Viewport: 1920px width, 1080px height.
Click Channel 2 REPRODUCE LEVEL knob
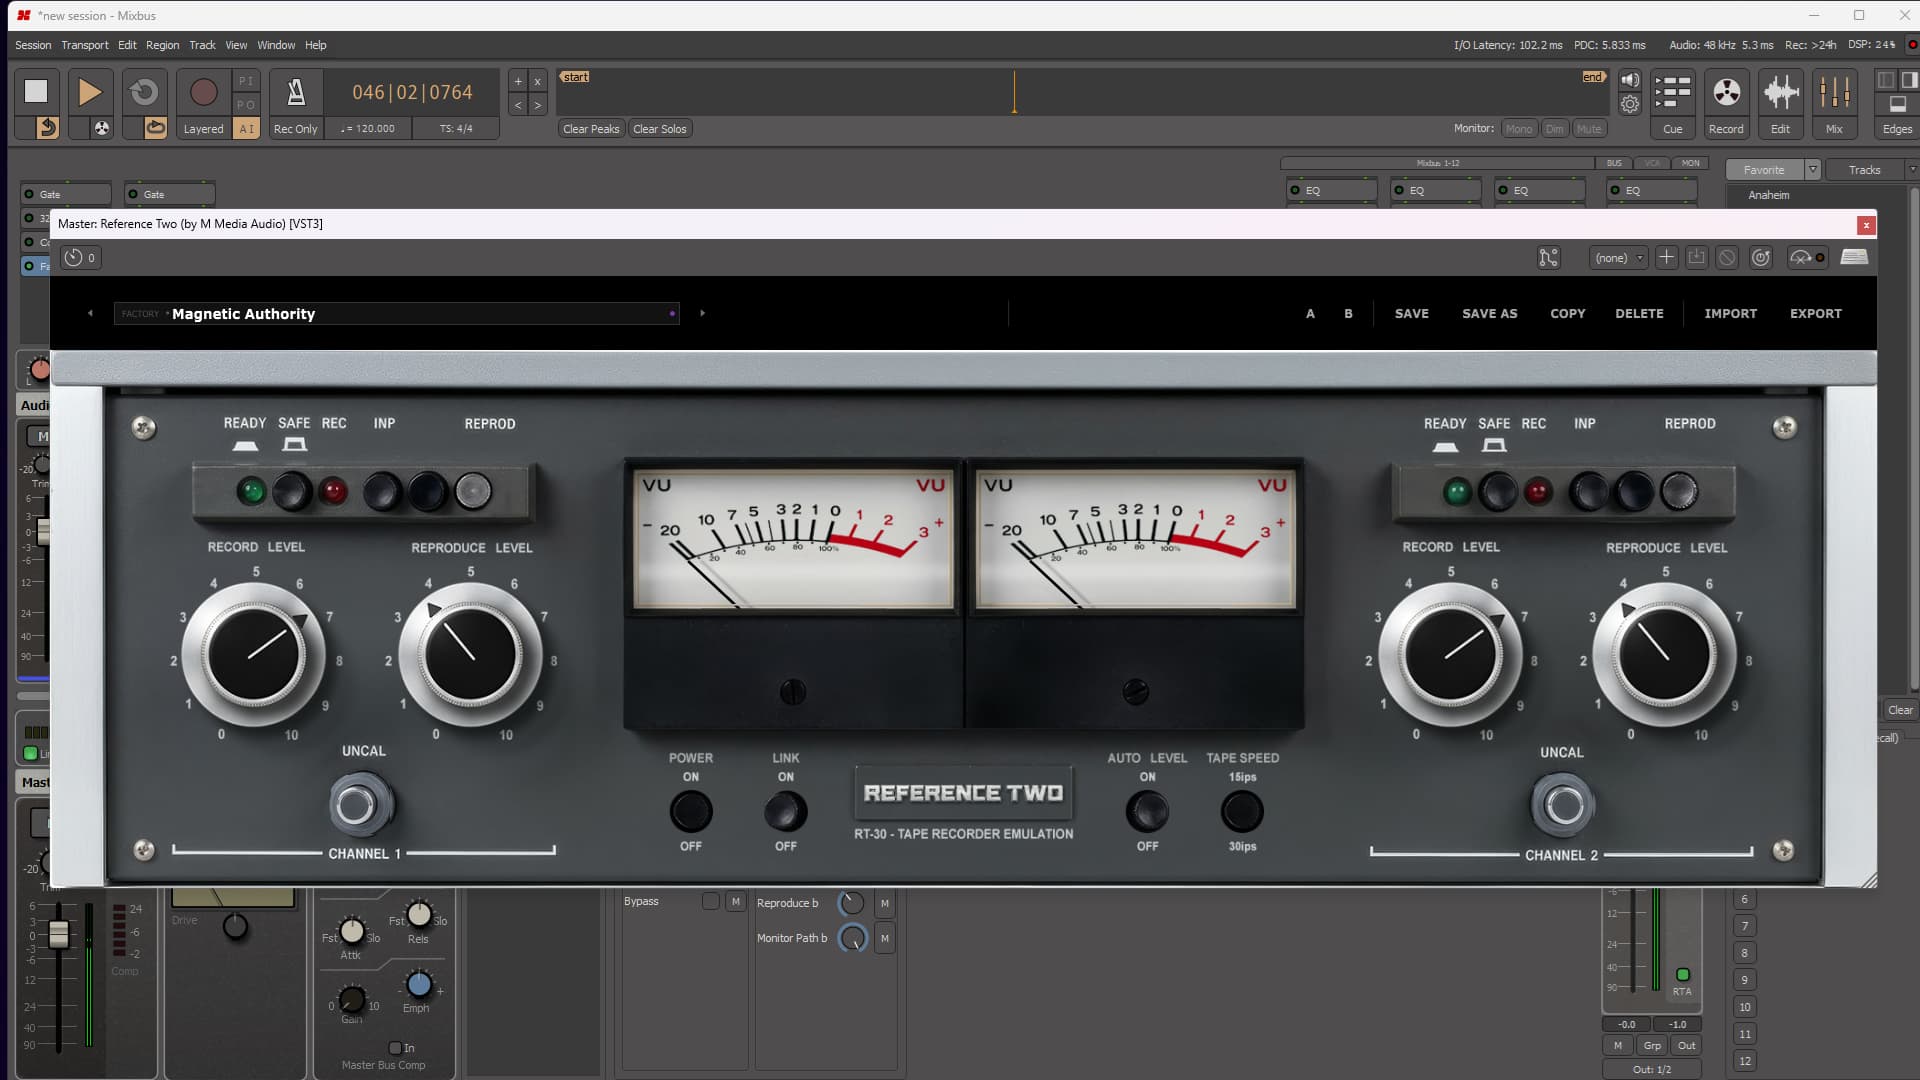pos(1665,656)
